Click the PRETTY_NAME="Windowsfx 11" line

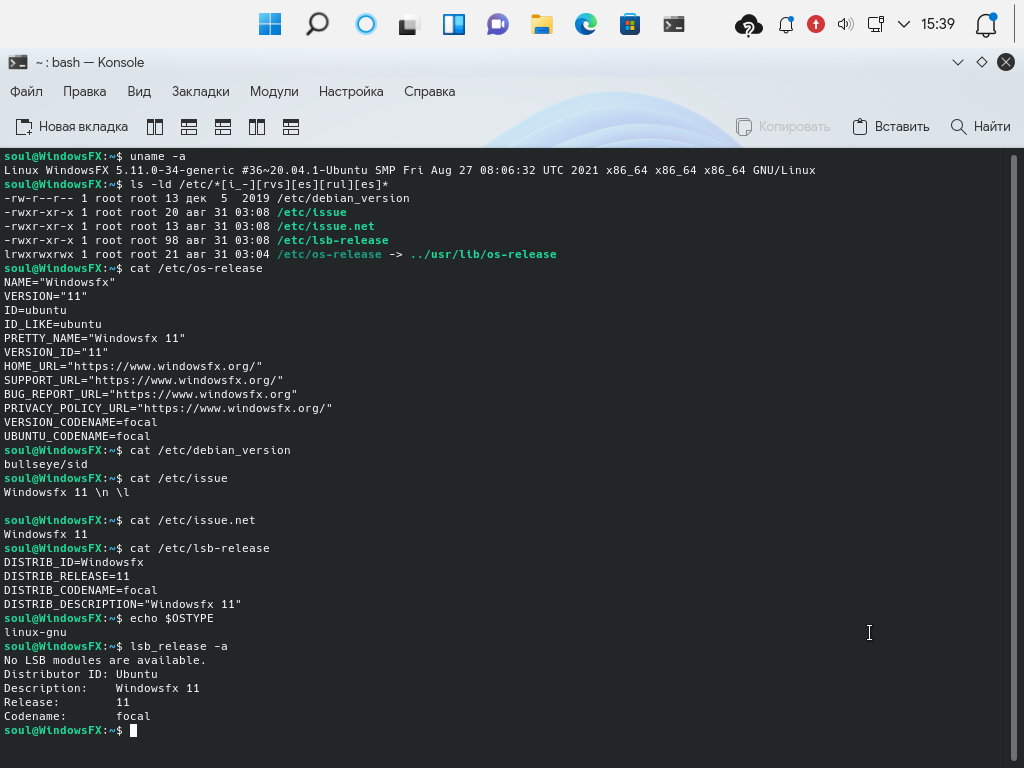click(x=95, y=338)
